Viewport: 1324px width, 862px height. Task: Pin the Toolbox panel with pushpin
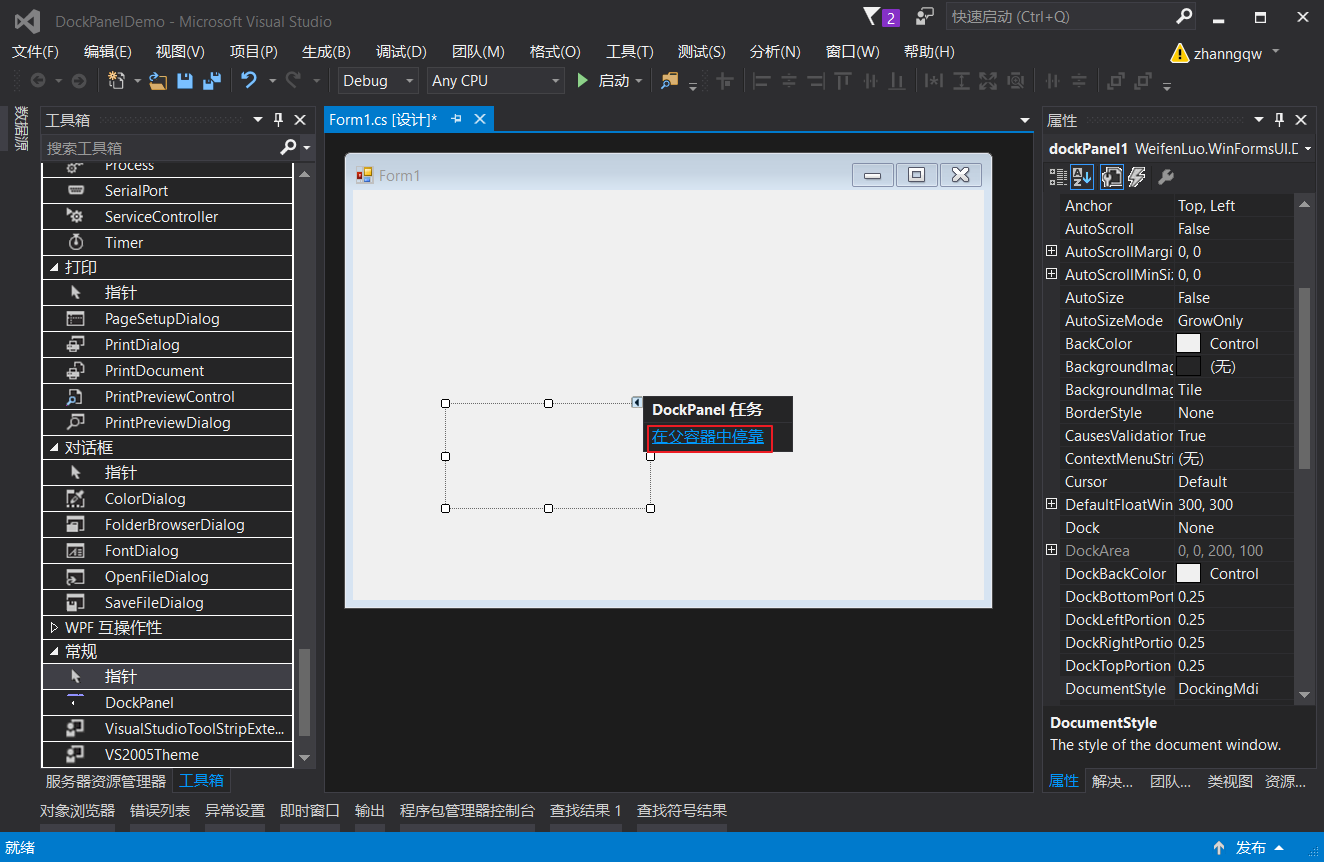[x=279, y=120]
